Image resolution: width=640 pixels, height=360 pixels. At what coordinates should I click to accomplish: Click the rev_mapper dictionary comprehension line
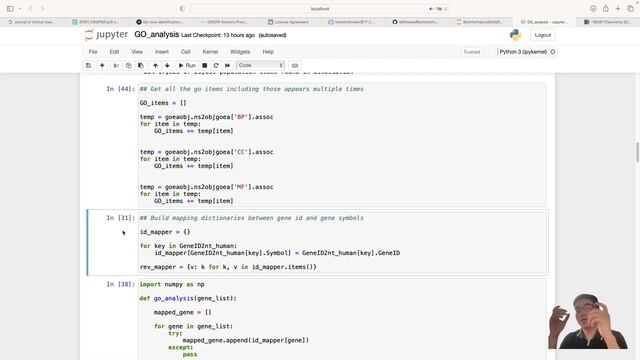(228, 267)
